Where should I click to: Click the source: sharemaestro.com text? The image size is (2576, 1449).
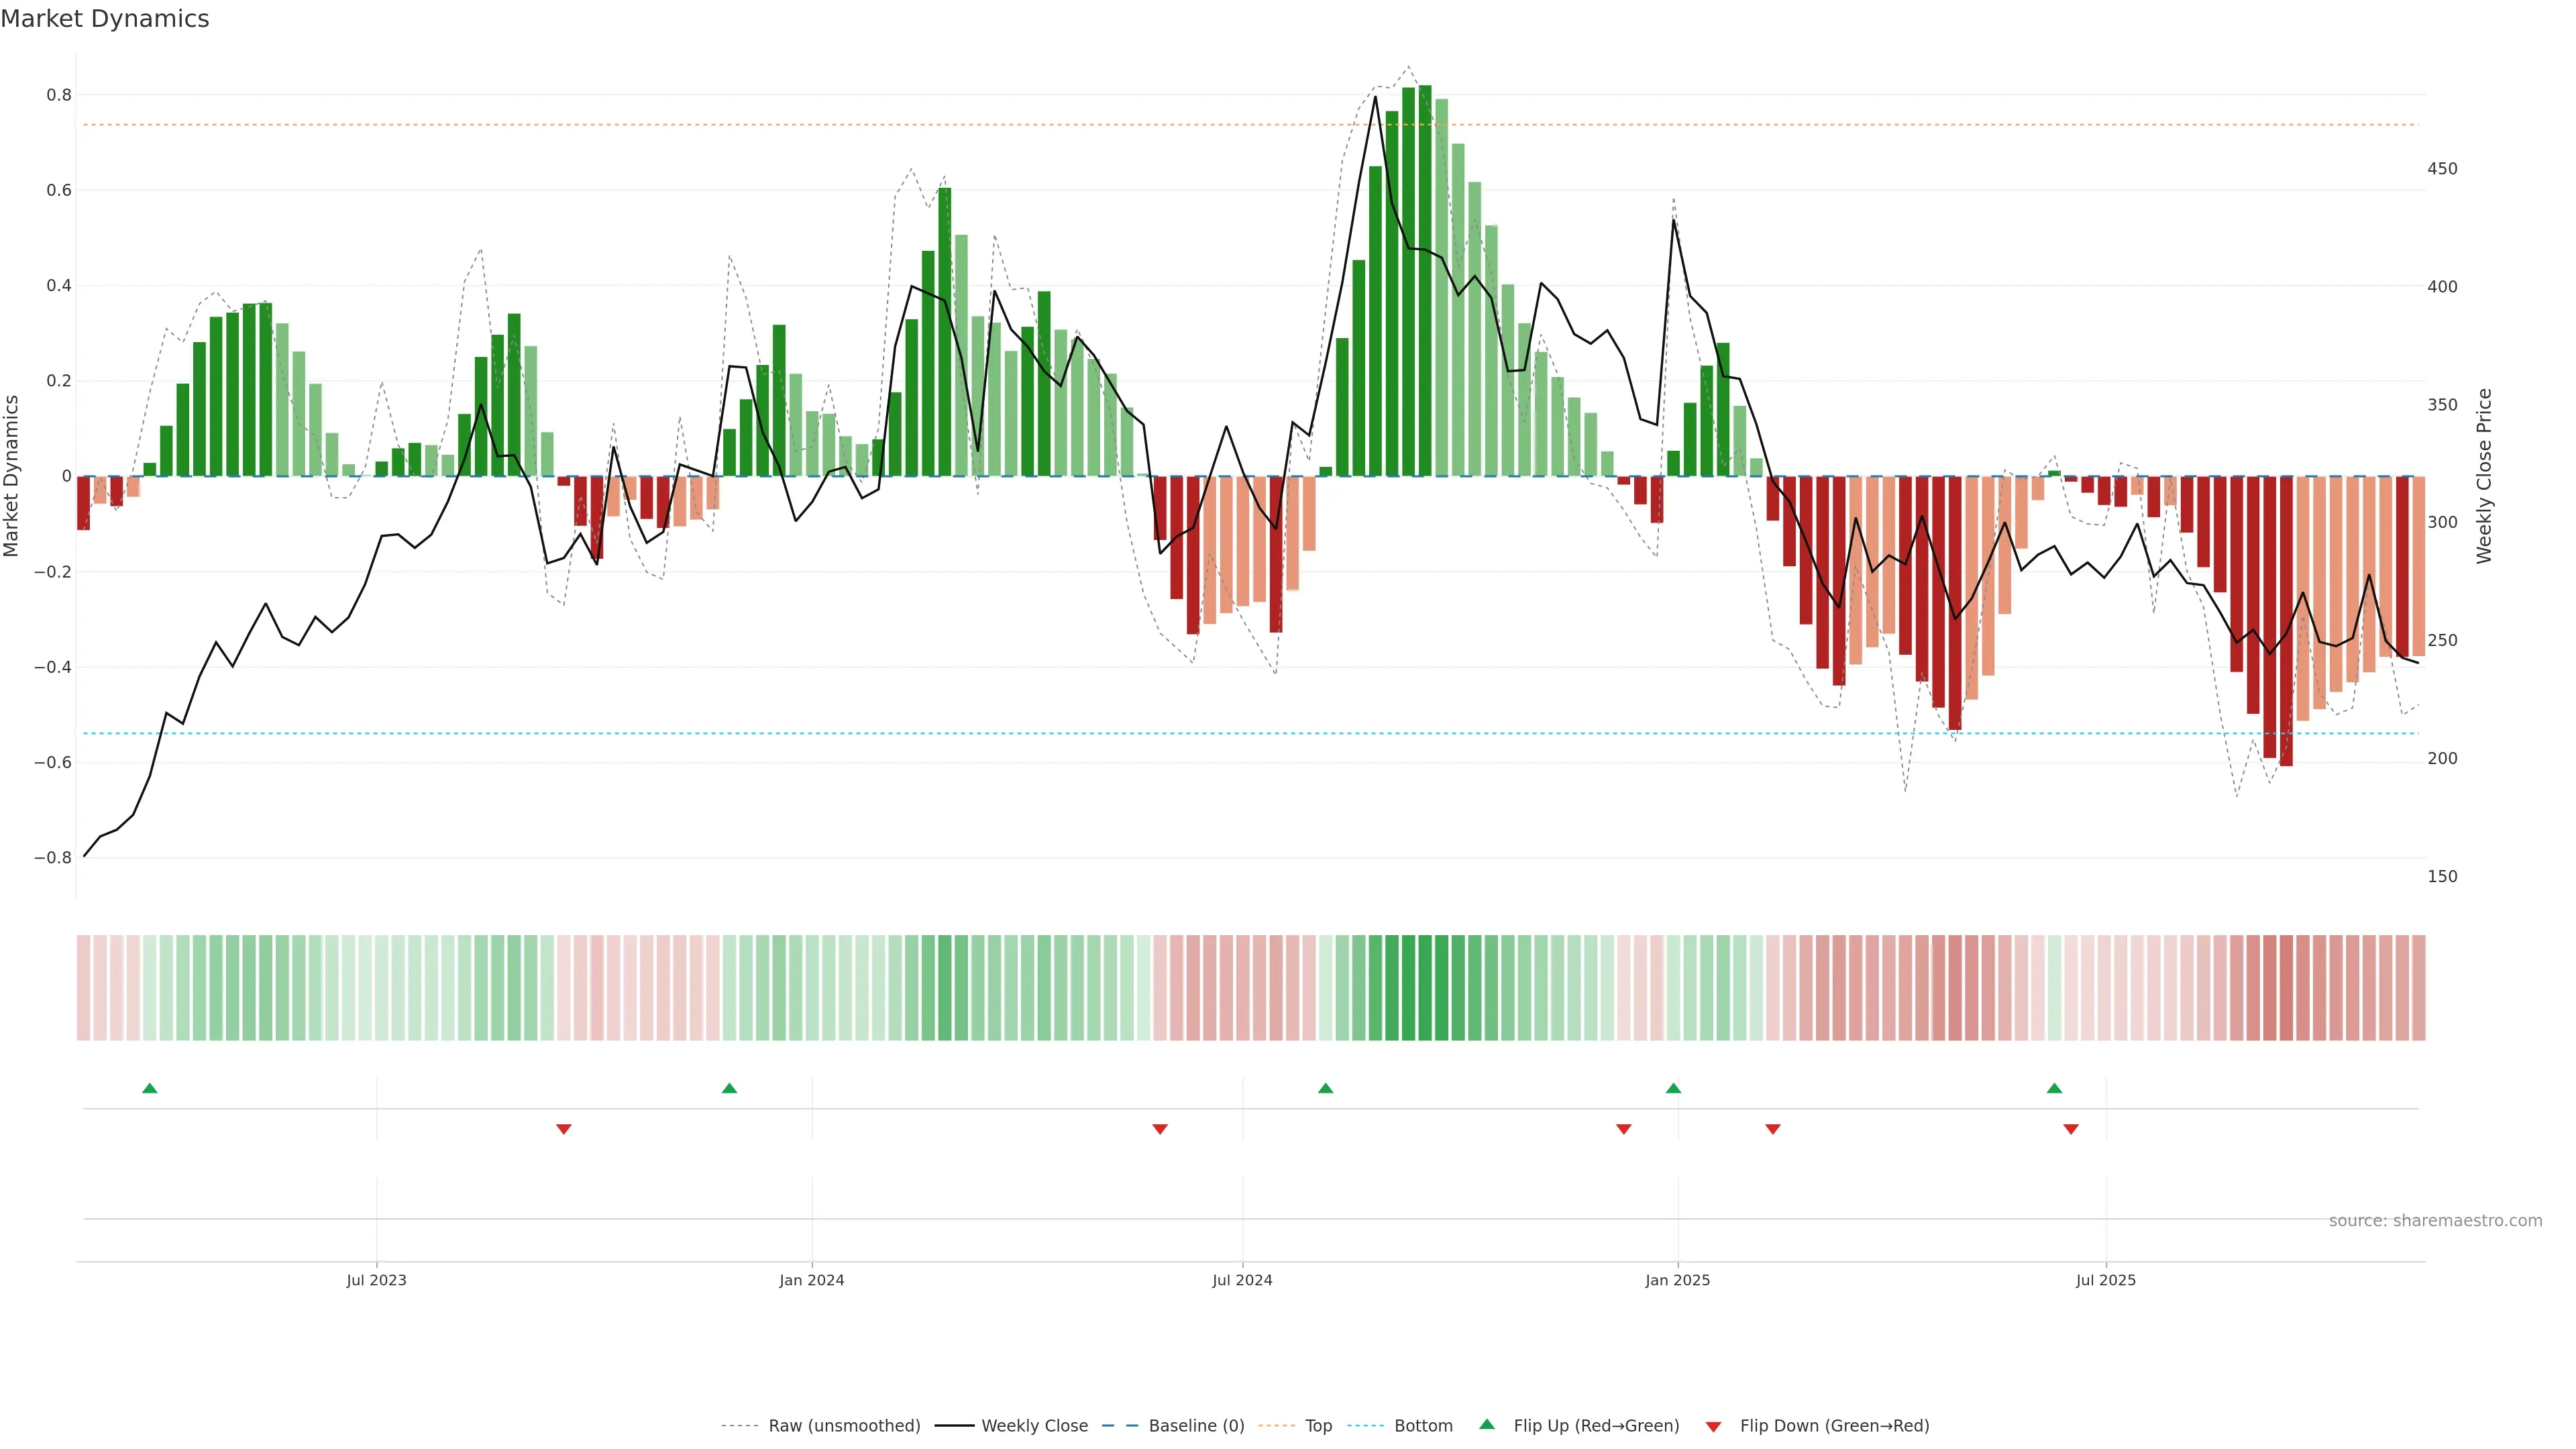2435,1221
